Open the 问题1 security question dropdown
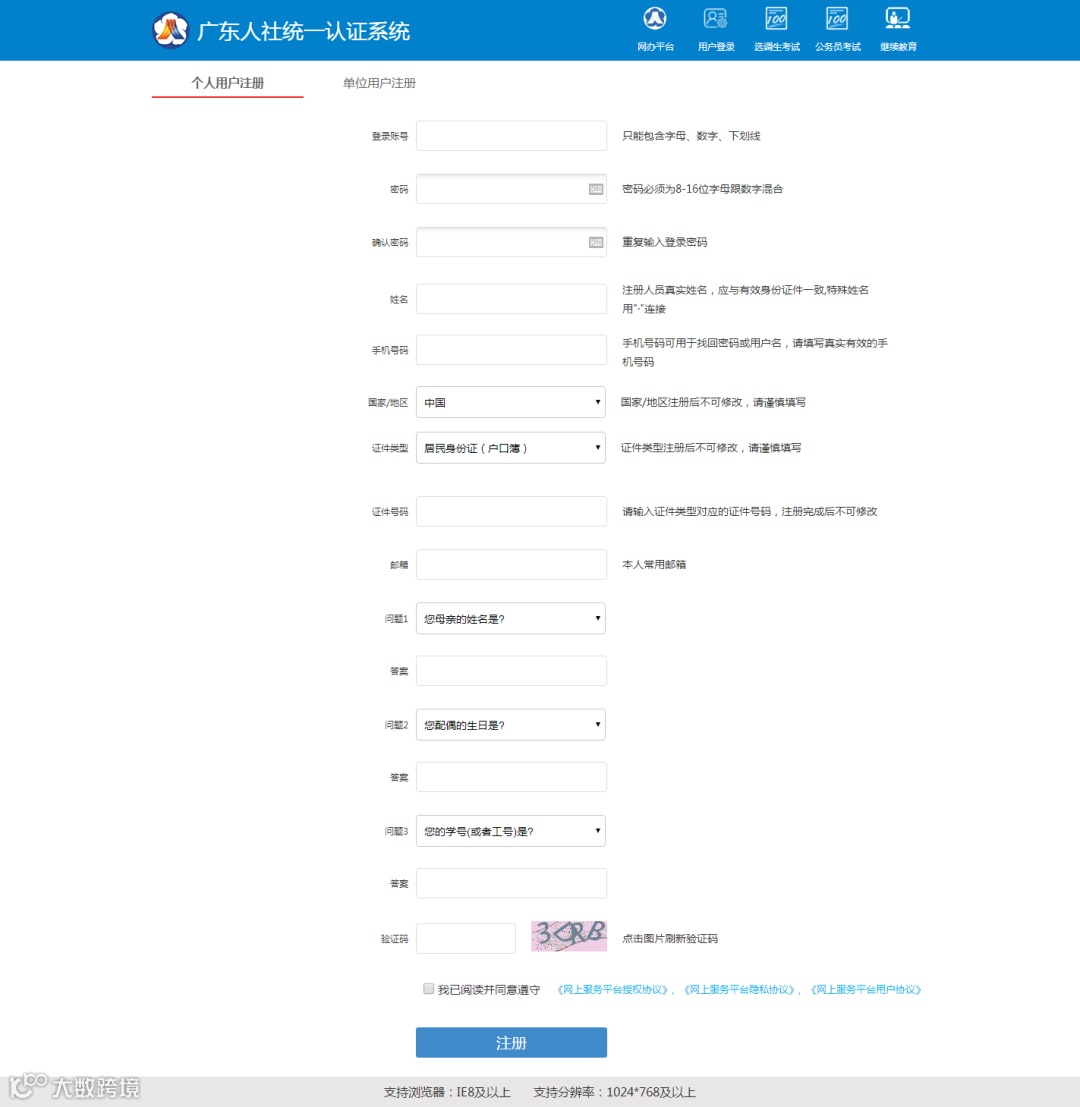 (x=511, y=618)
